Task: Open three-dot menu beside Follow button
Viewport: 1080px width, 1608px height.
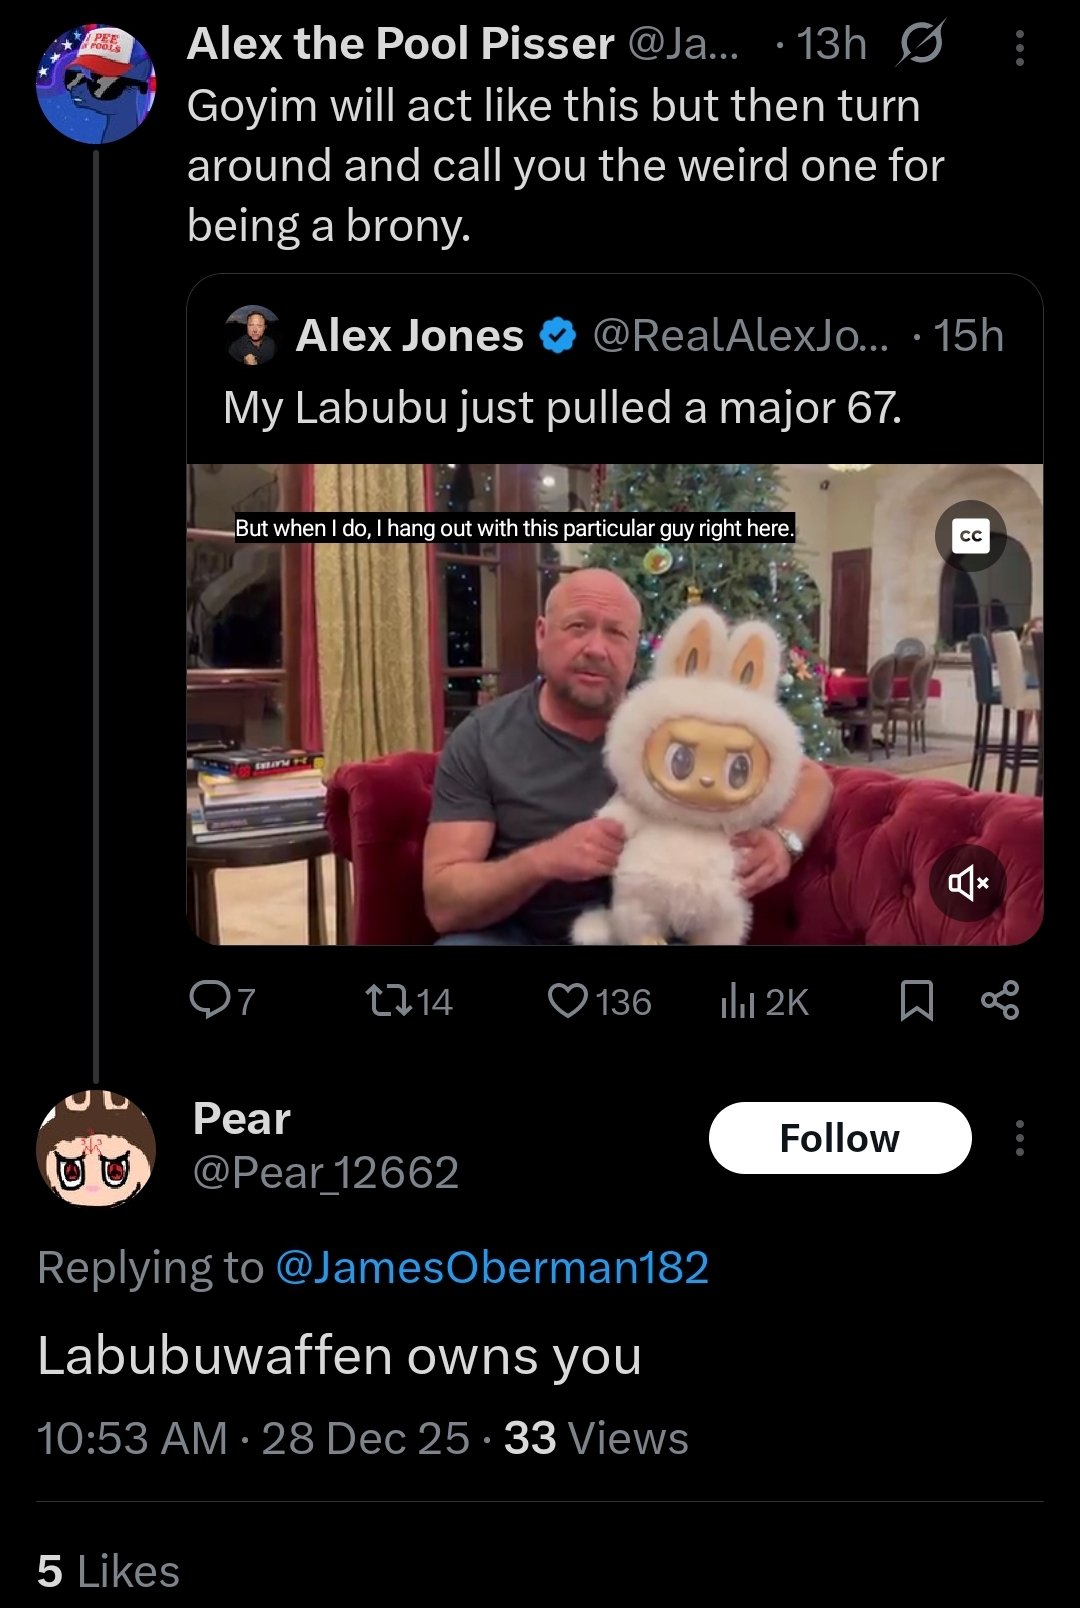Action: 1019,1138
